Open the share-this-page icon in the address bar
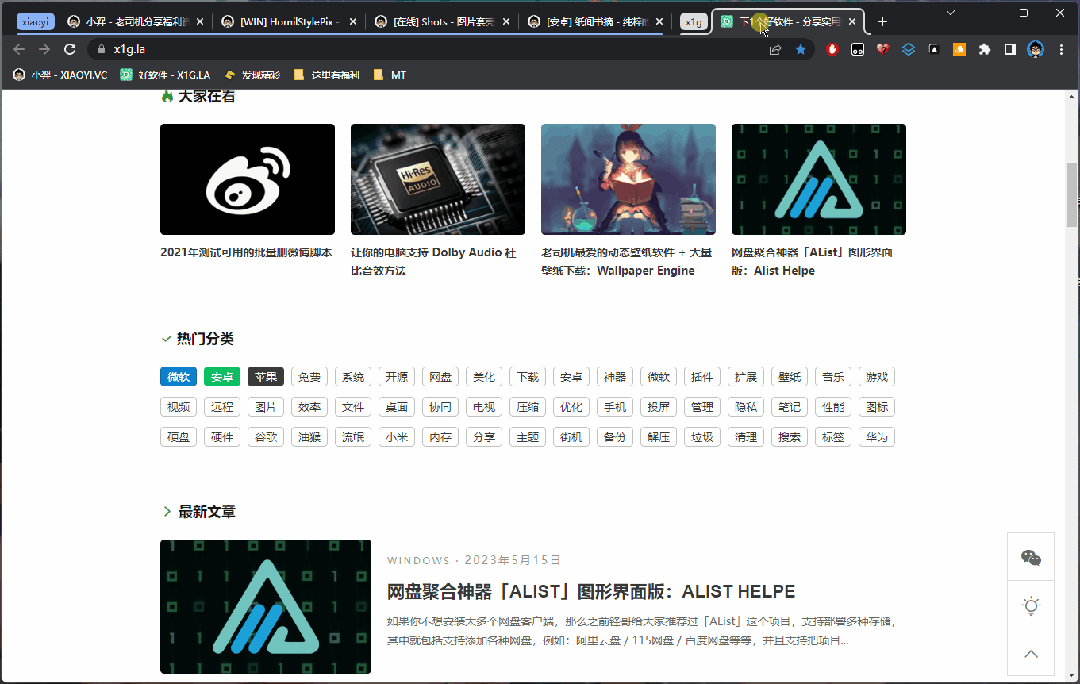This screenshot has height=684, width=1080. 775,49
